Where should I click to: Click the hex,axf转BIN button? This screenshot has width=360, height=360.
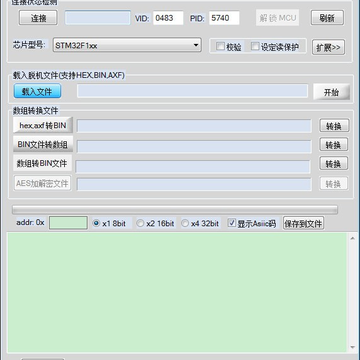[x=43, y=126]
